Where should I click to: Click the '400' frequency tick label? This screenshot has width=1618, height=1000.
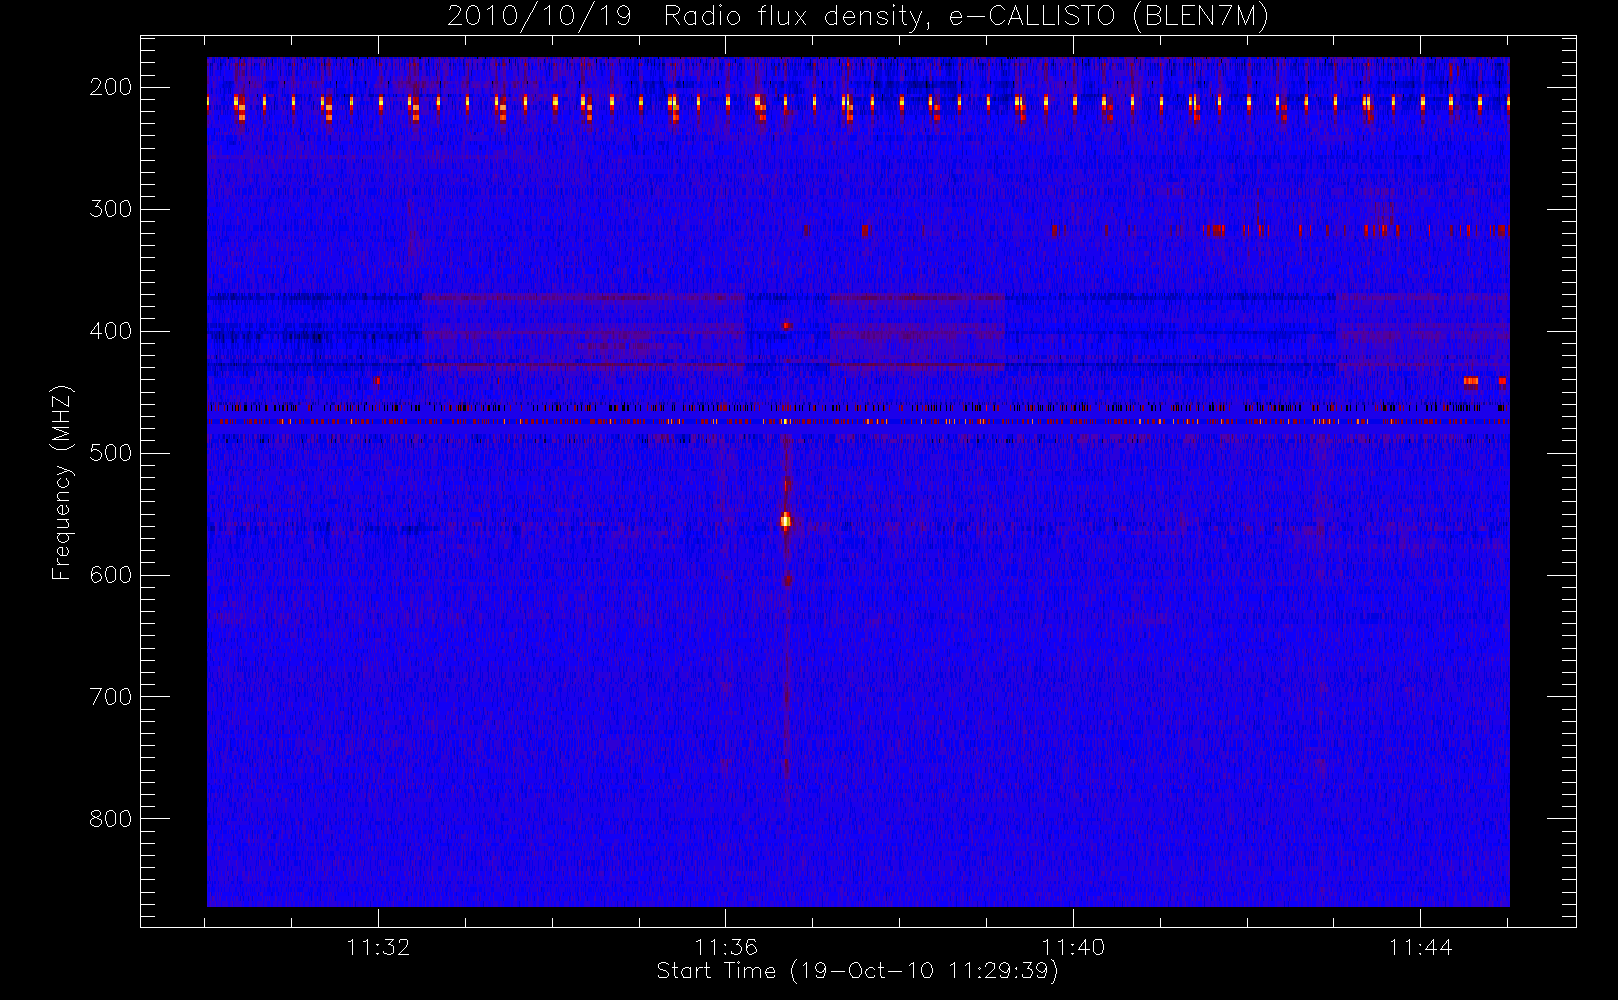111,331
